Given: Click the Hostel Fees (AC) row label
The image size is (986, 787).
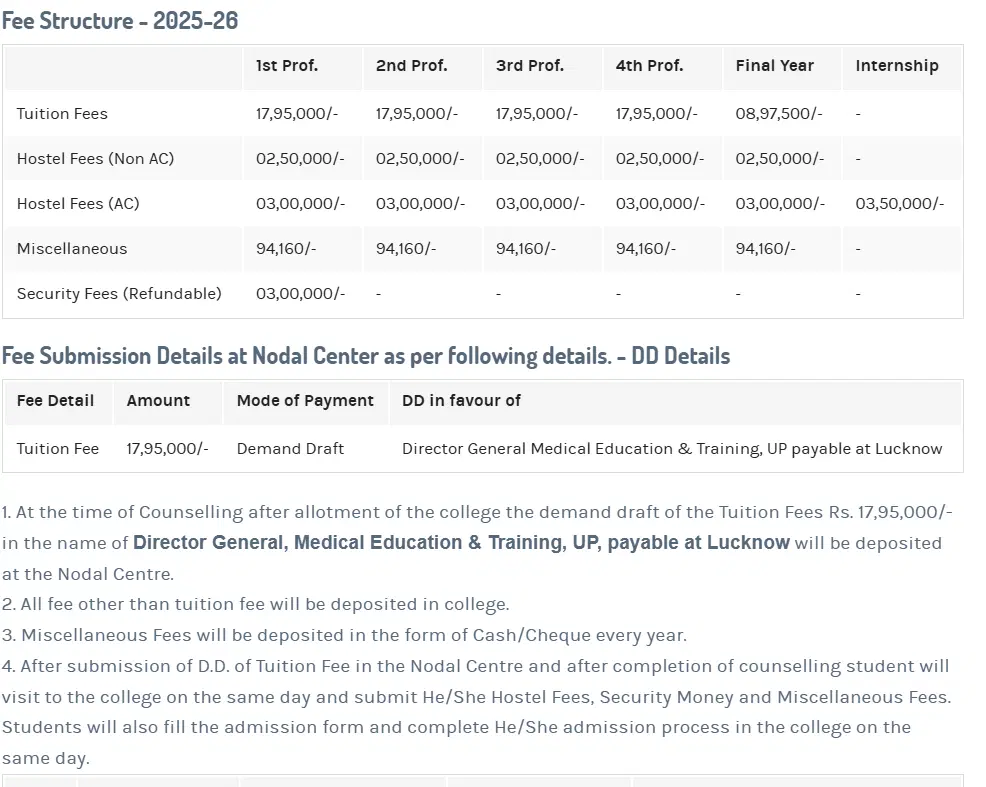Looking at the screenshot, I should click(78, 204).
